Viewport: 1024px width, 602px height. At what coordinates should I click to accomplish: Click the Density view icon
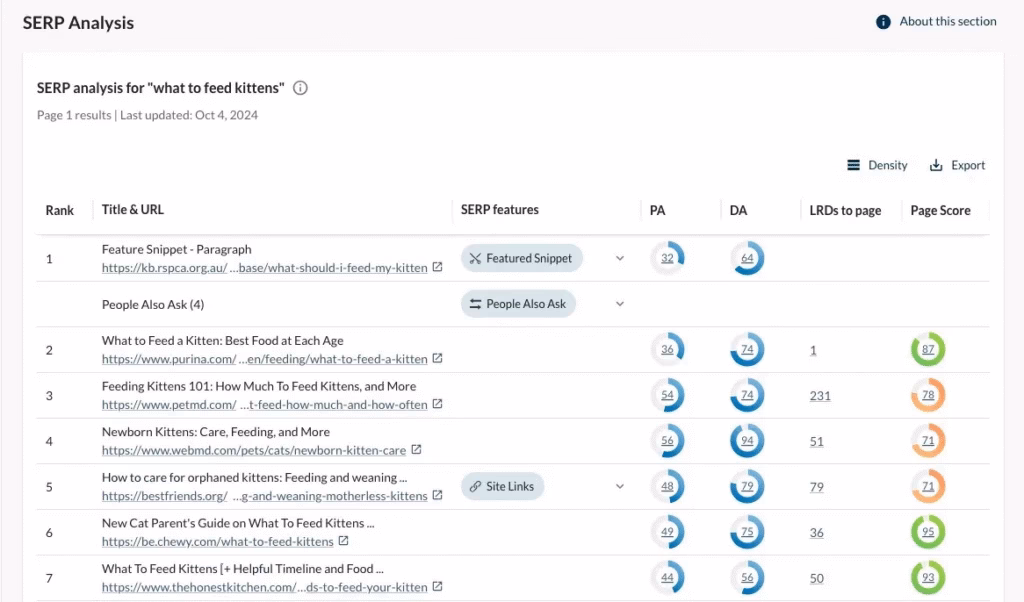tap(854, 165)
